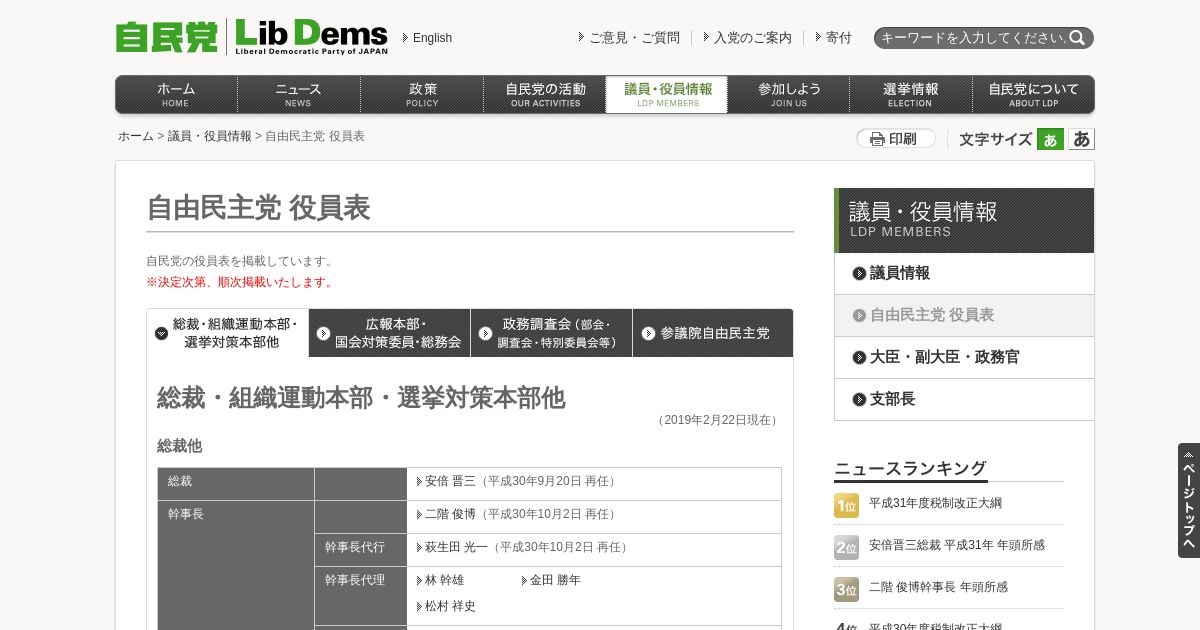Open news 安倍晋三総裁 平成31年 年頭所感

(957, 545)
